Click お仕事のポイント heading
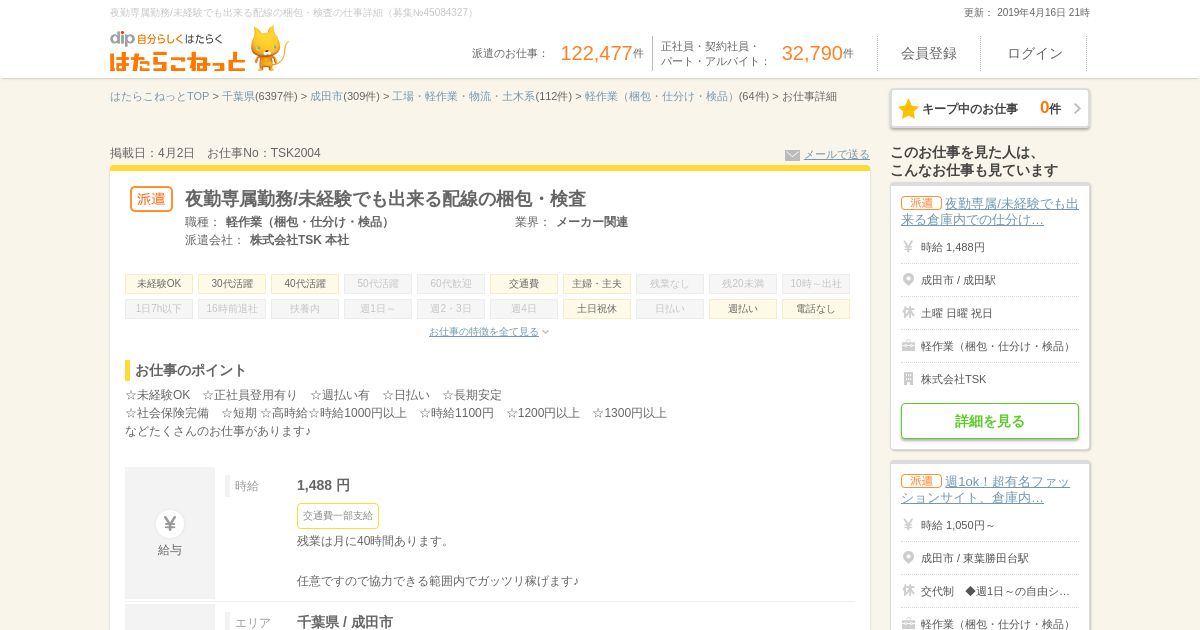 tap(190, 370)
